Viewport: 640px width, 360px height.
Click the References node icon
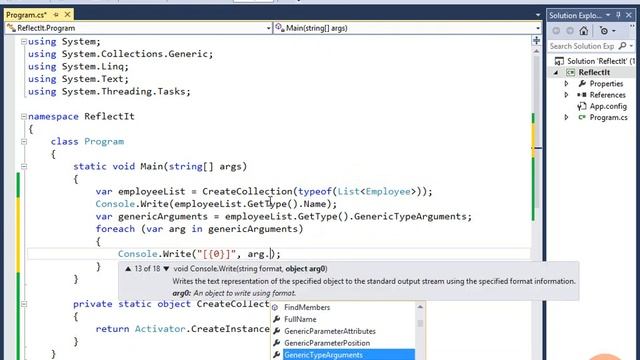click(582, 95)
